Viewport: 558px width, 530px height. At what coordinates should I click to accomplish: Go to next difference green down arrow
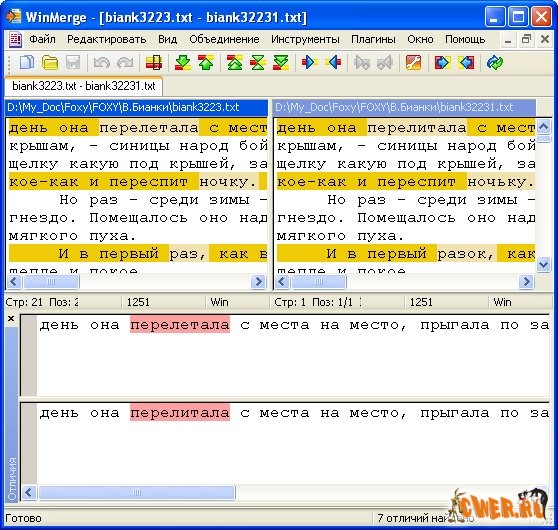[183, 63]
